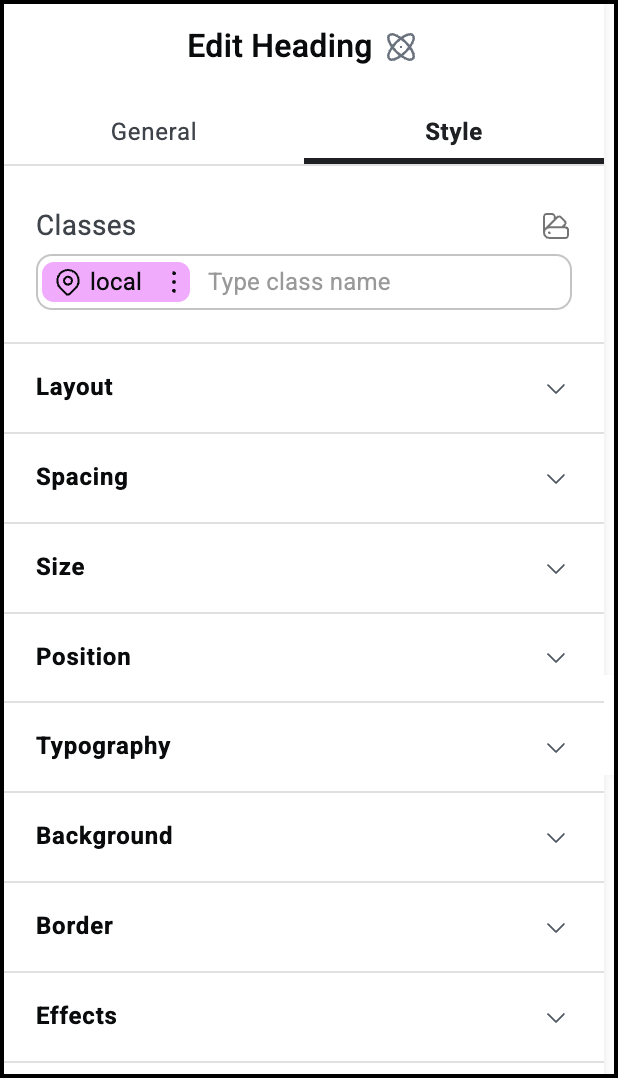Expand the Size section chevron
The width and height of the screenshot is (618, 1078).
pyautogui.click(x=556, y=568)
